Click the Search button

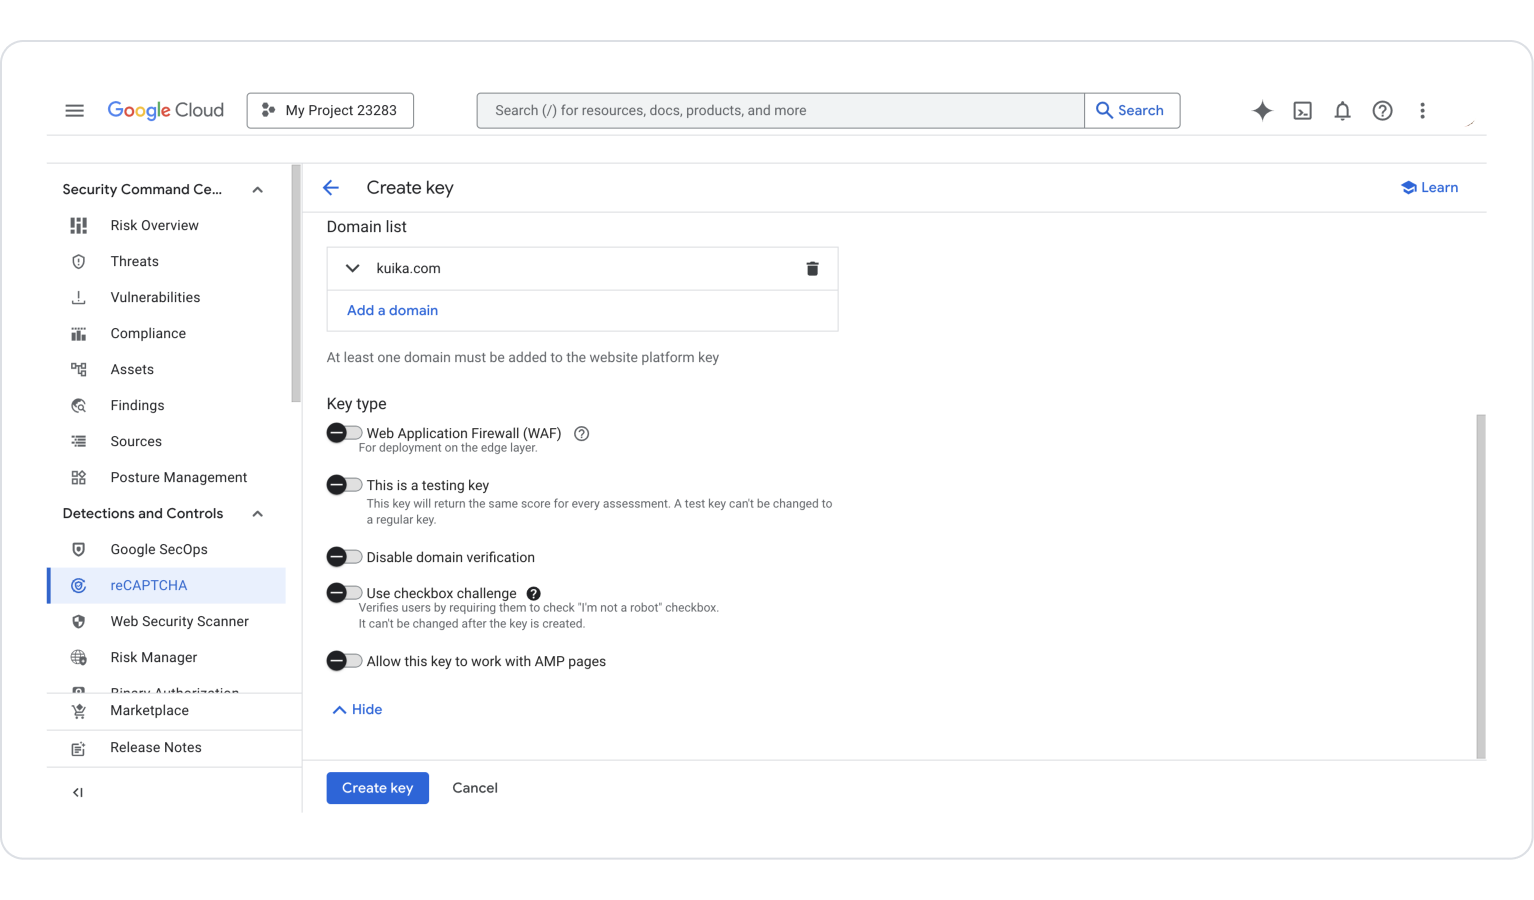tap(1131, 110)
